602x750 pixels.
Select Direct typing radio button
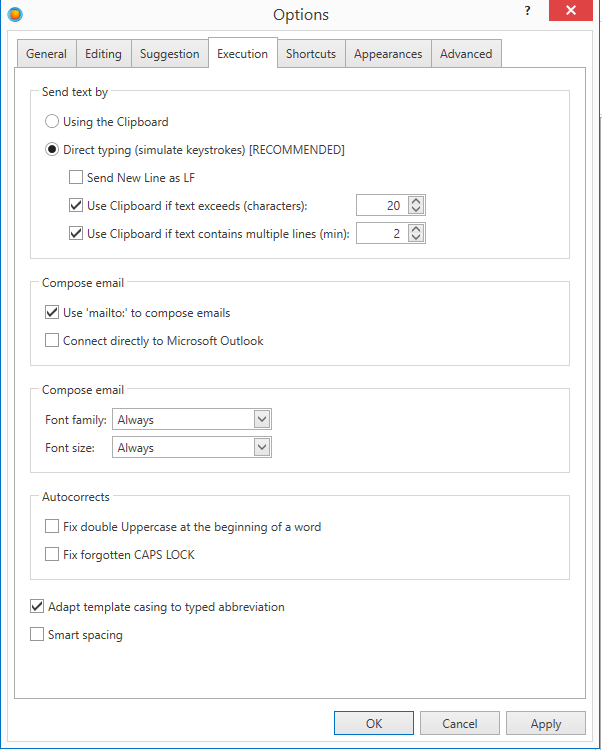click(53, 150)
